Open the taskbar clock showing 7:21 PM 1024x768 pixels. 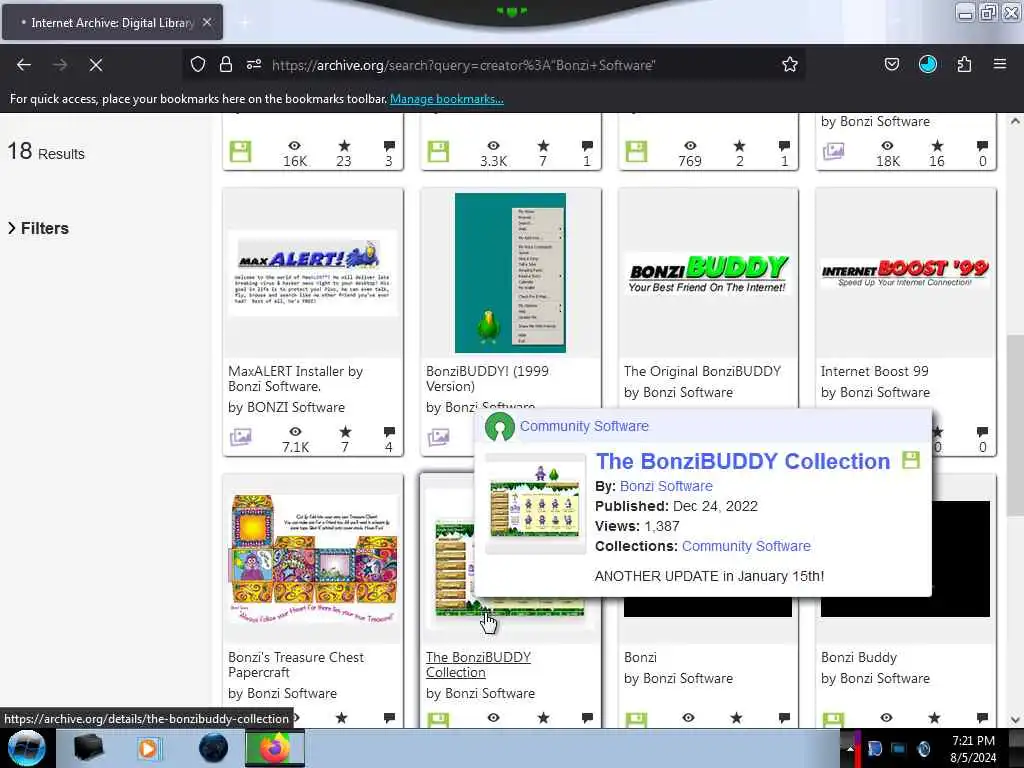click(973, 748)
